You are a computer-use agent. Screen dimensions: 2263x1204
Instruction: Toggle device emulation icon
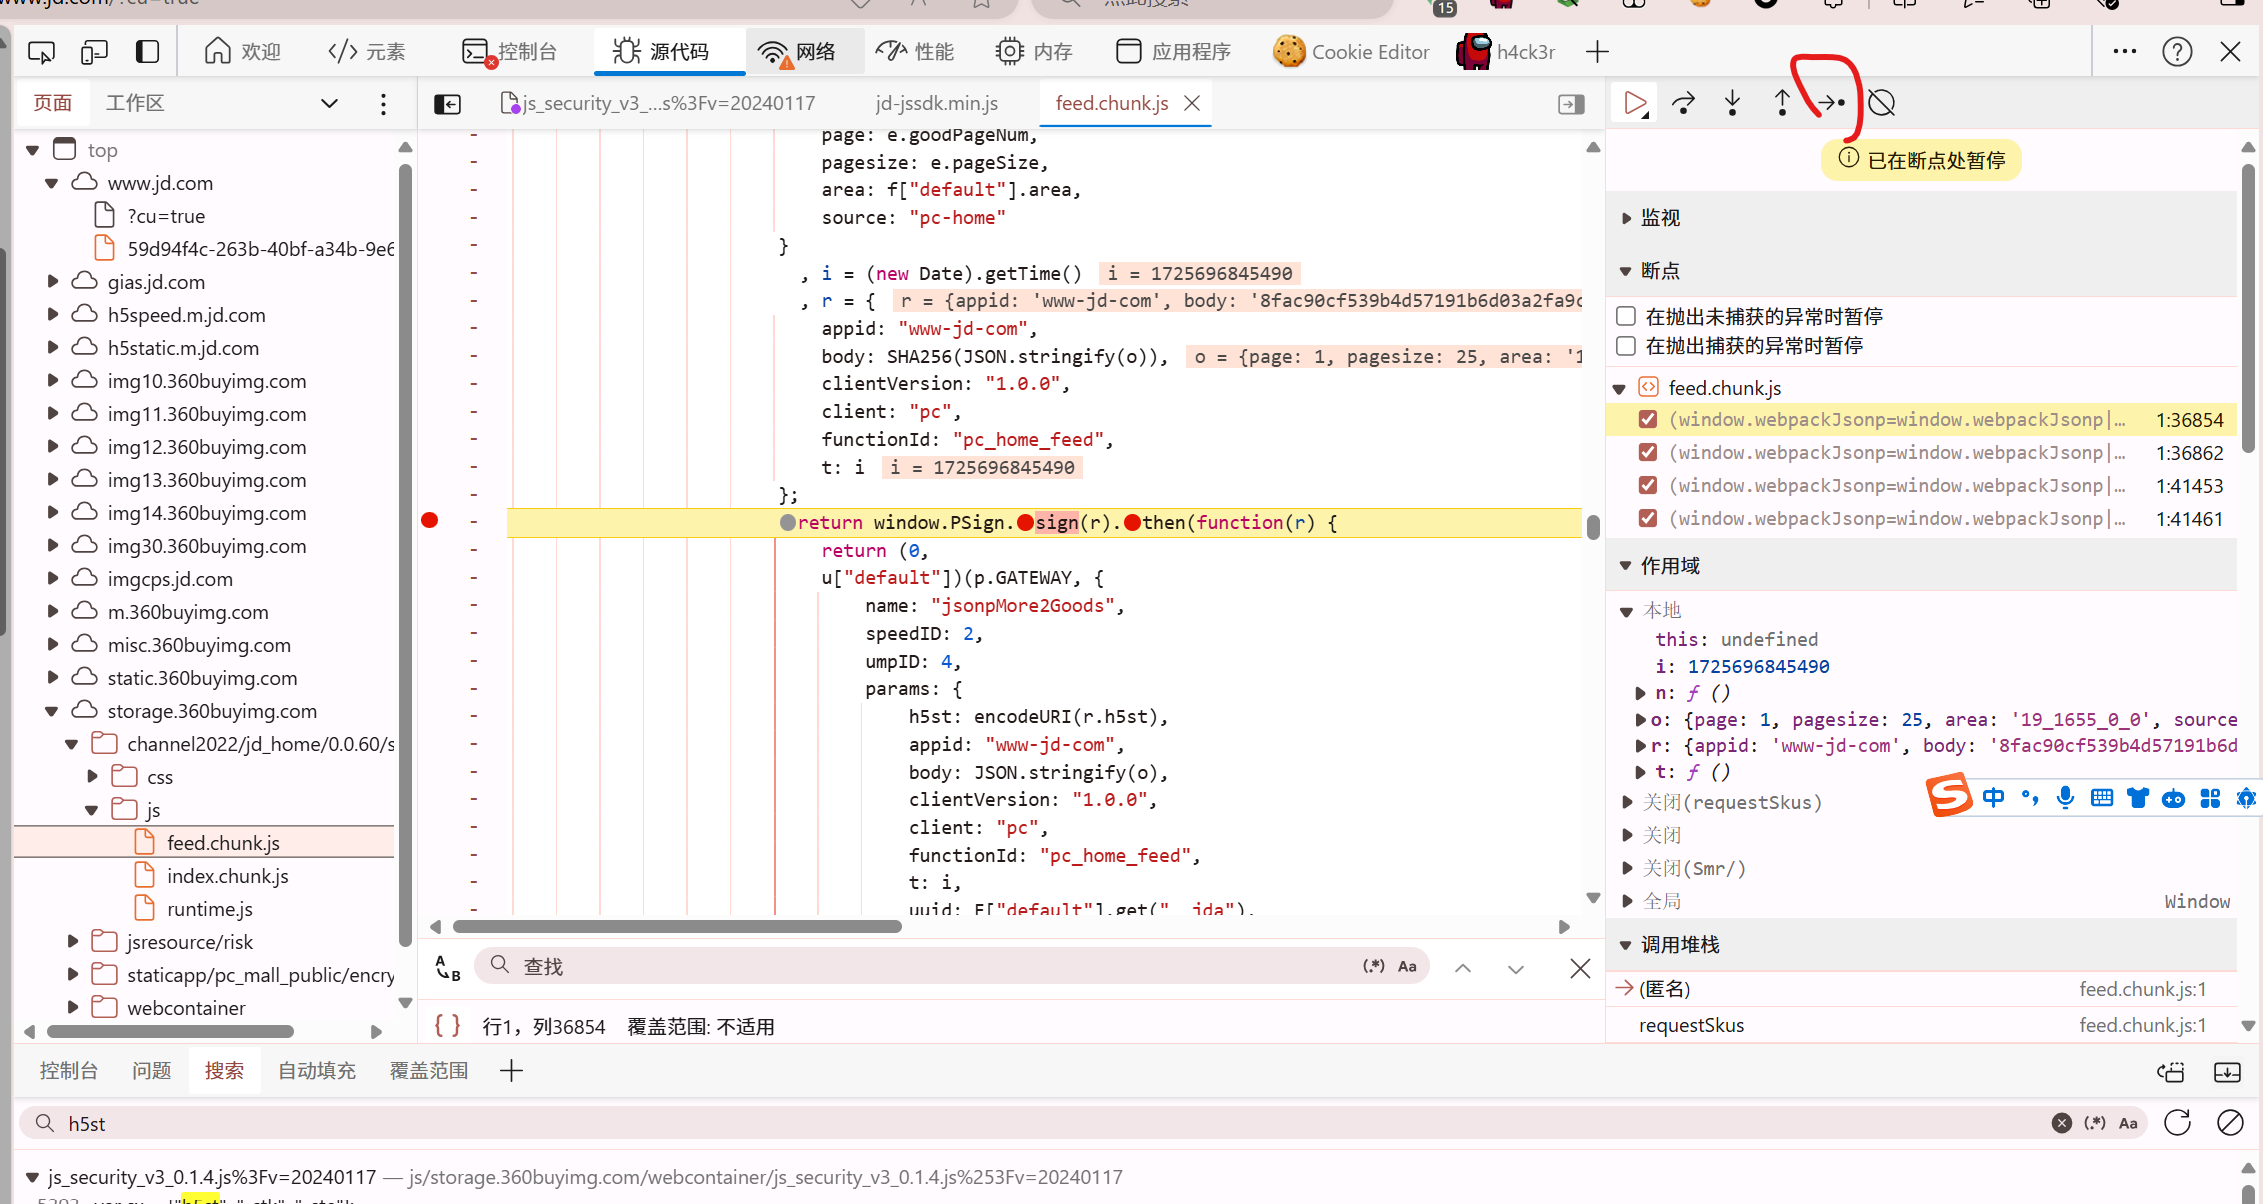click(x=94, y=52)
